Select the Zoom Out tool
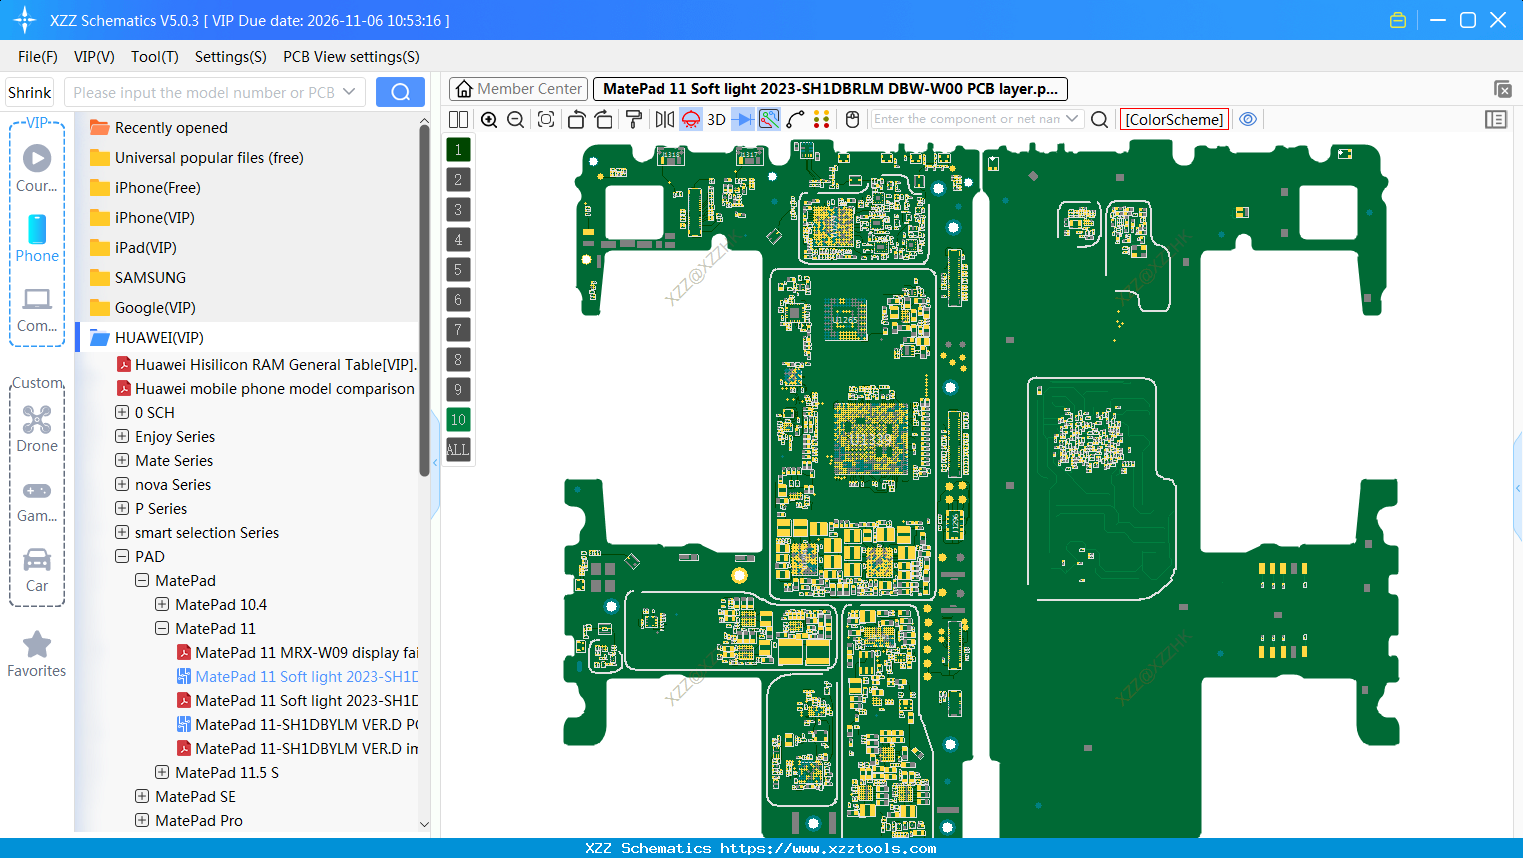This screenshot has height=858, width=1523. 514,119
